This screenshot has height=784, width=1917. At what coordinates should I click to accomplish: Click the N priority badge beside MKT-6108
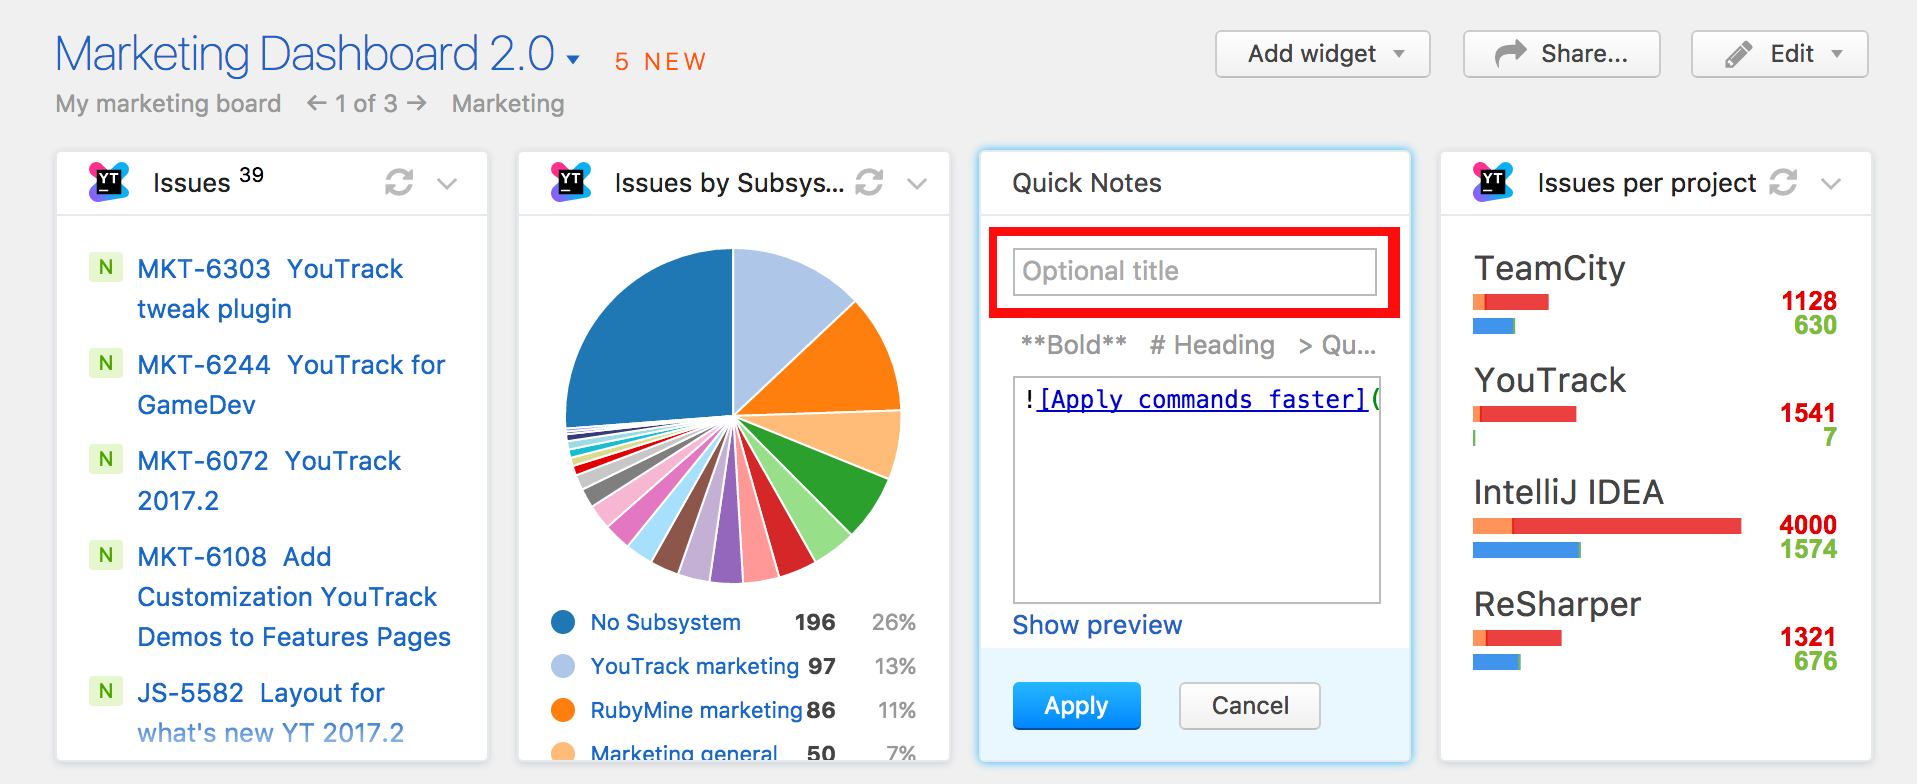pos(106,556)
